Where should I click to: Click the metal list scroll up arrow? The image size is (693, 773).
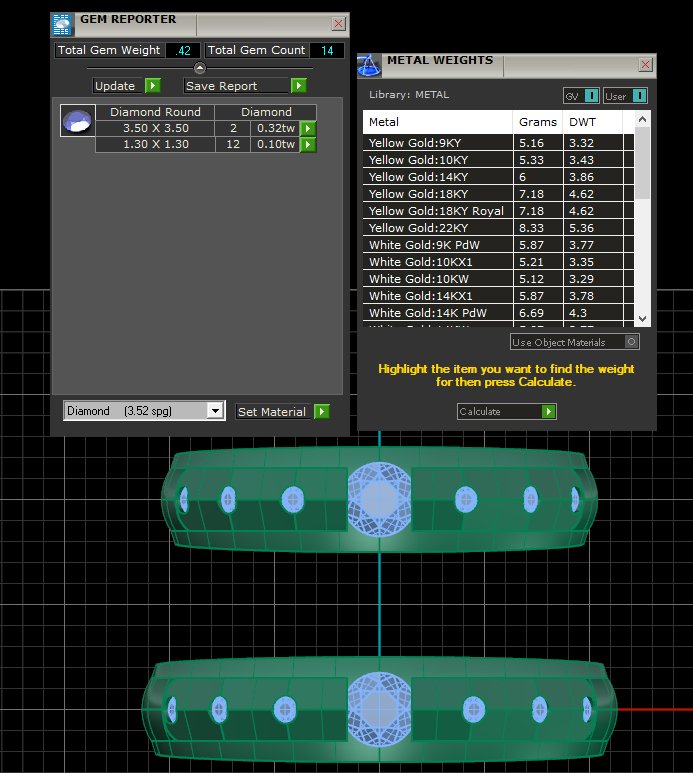pos(642,119)
